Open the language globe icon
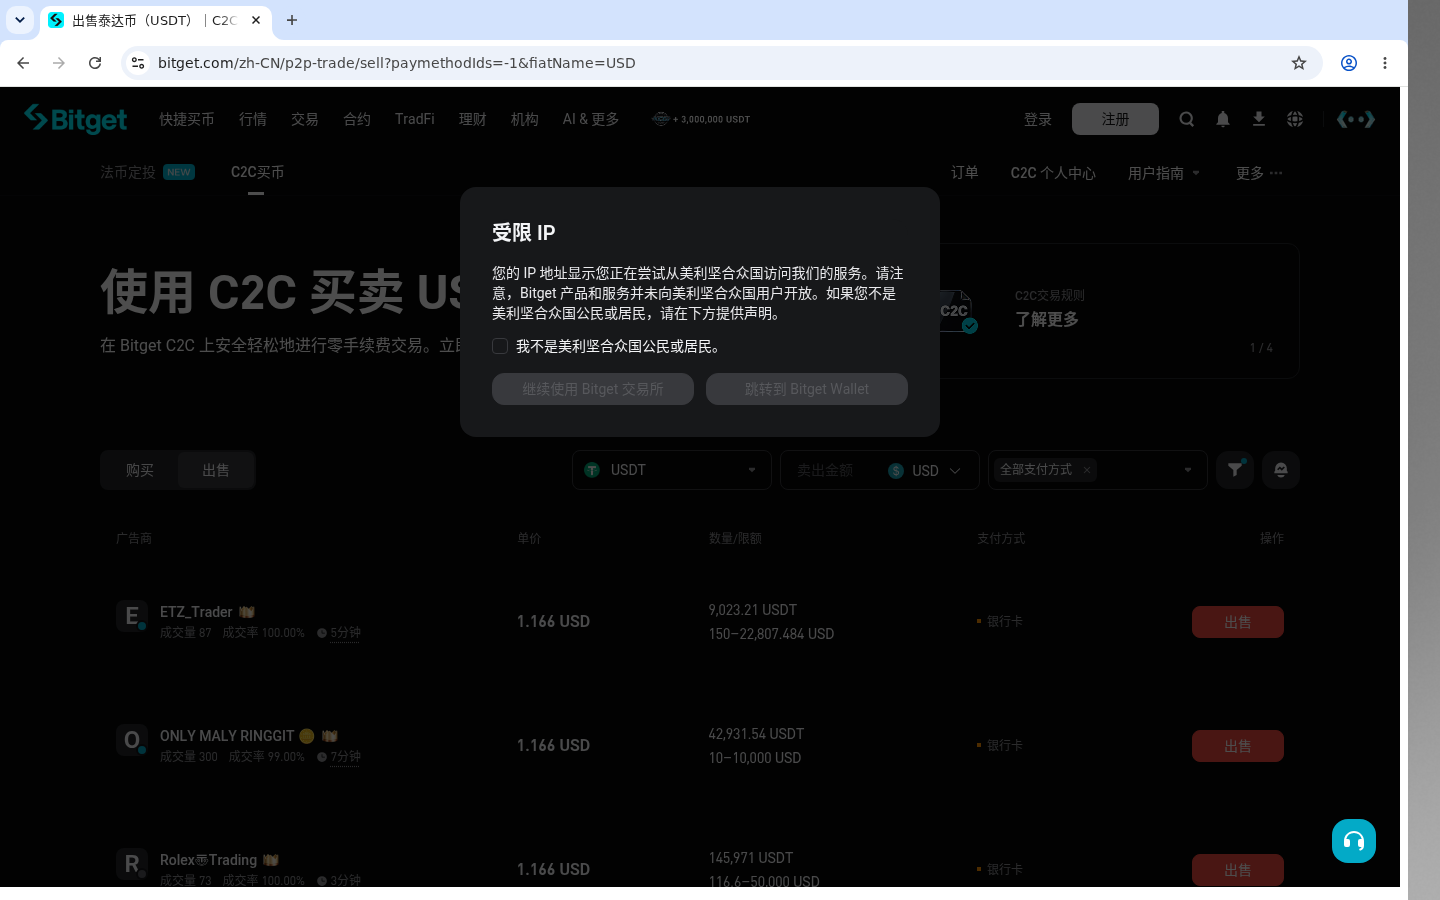Screen dimensions: 1440x900 [1295, 119]
